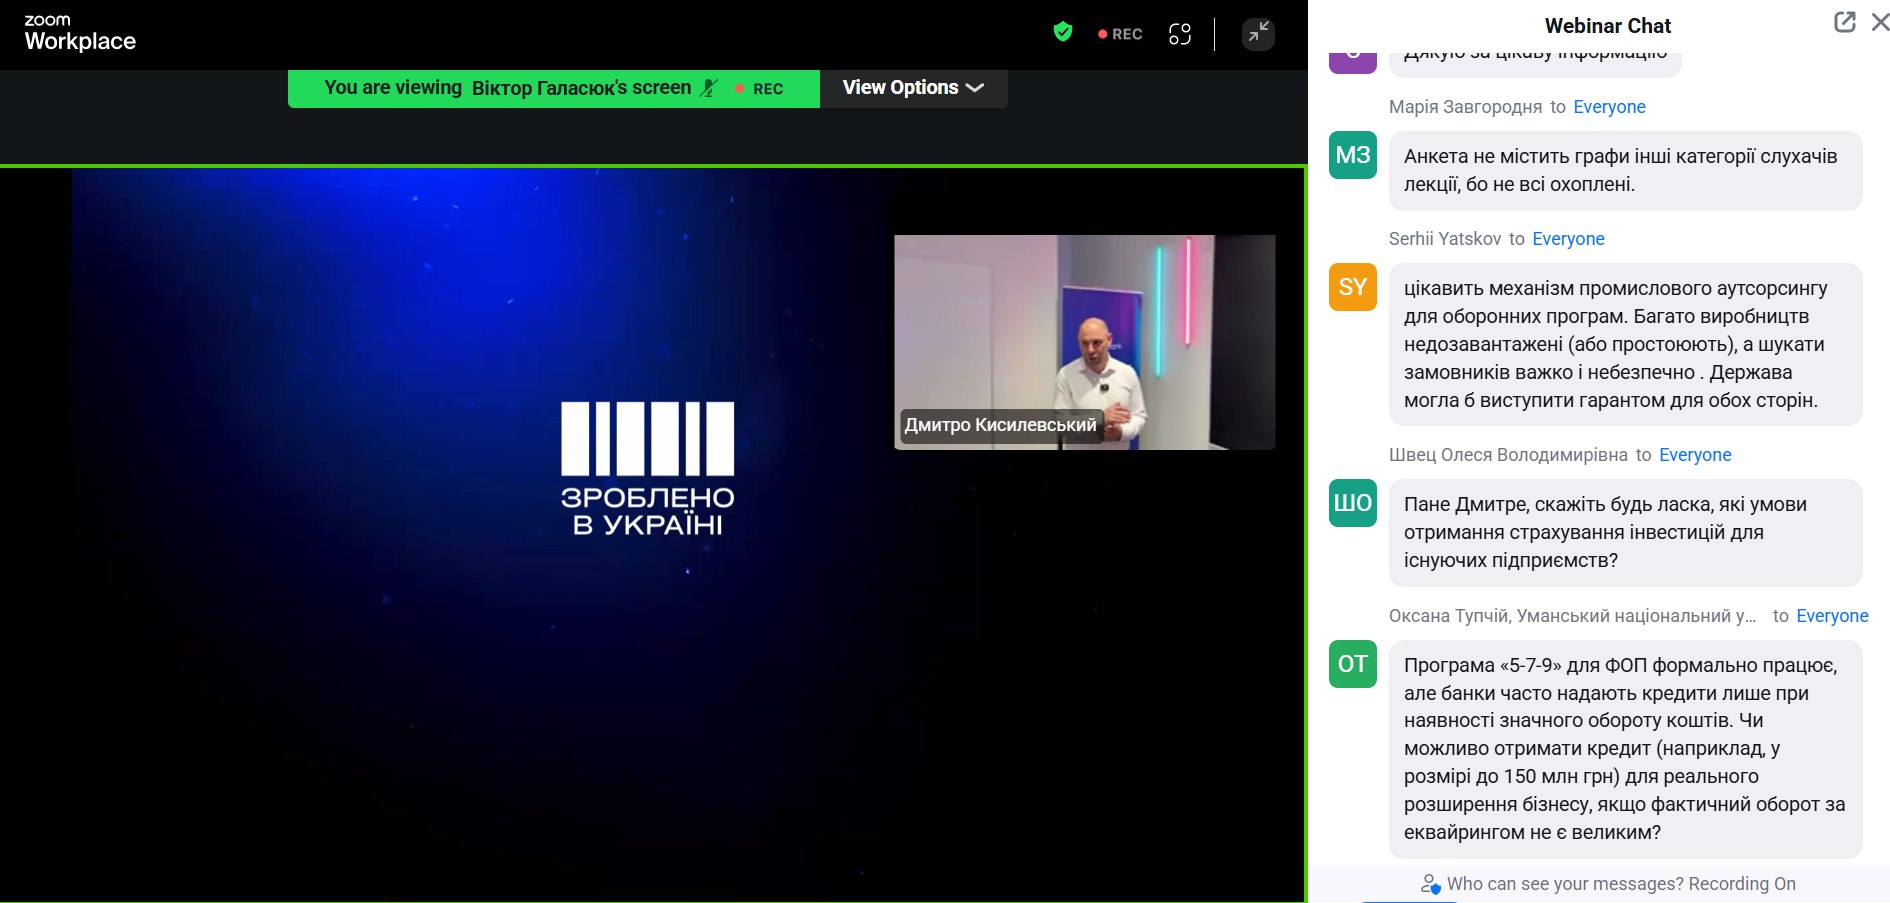This screenshot has width=1890, height=903.
Task: Select message starting 'Пане Дмитре, скажіть будь ласка'
Action: [1625, 532]
